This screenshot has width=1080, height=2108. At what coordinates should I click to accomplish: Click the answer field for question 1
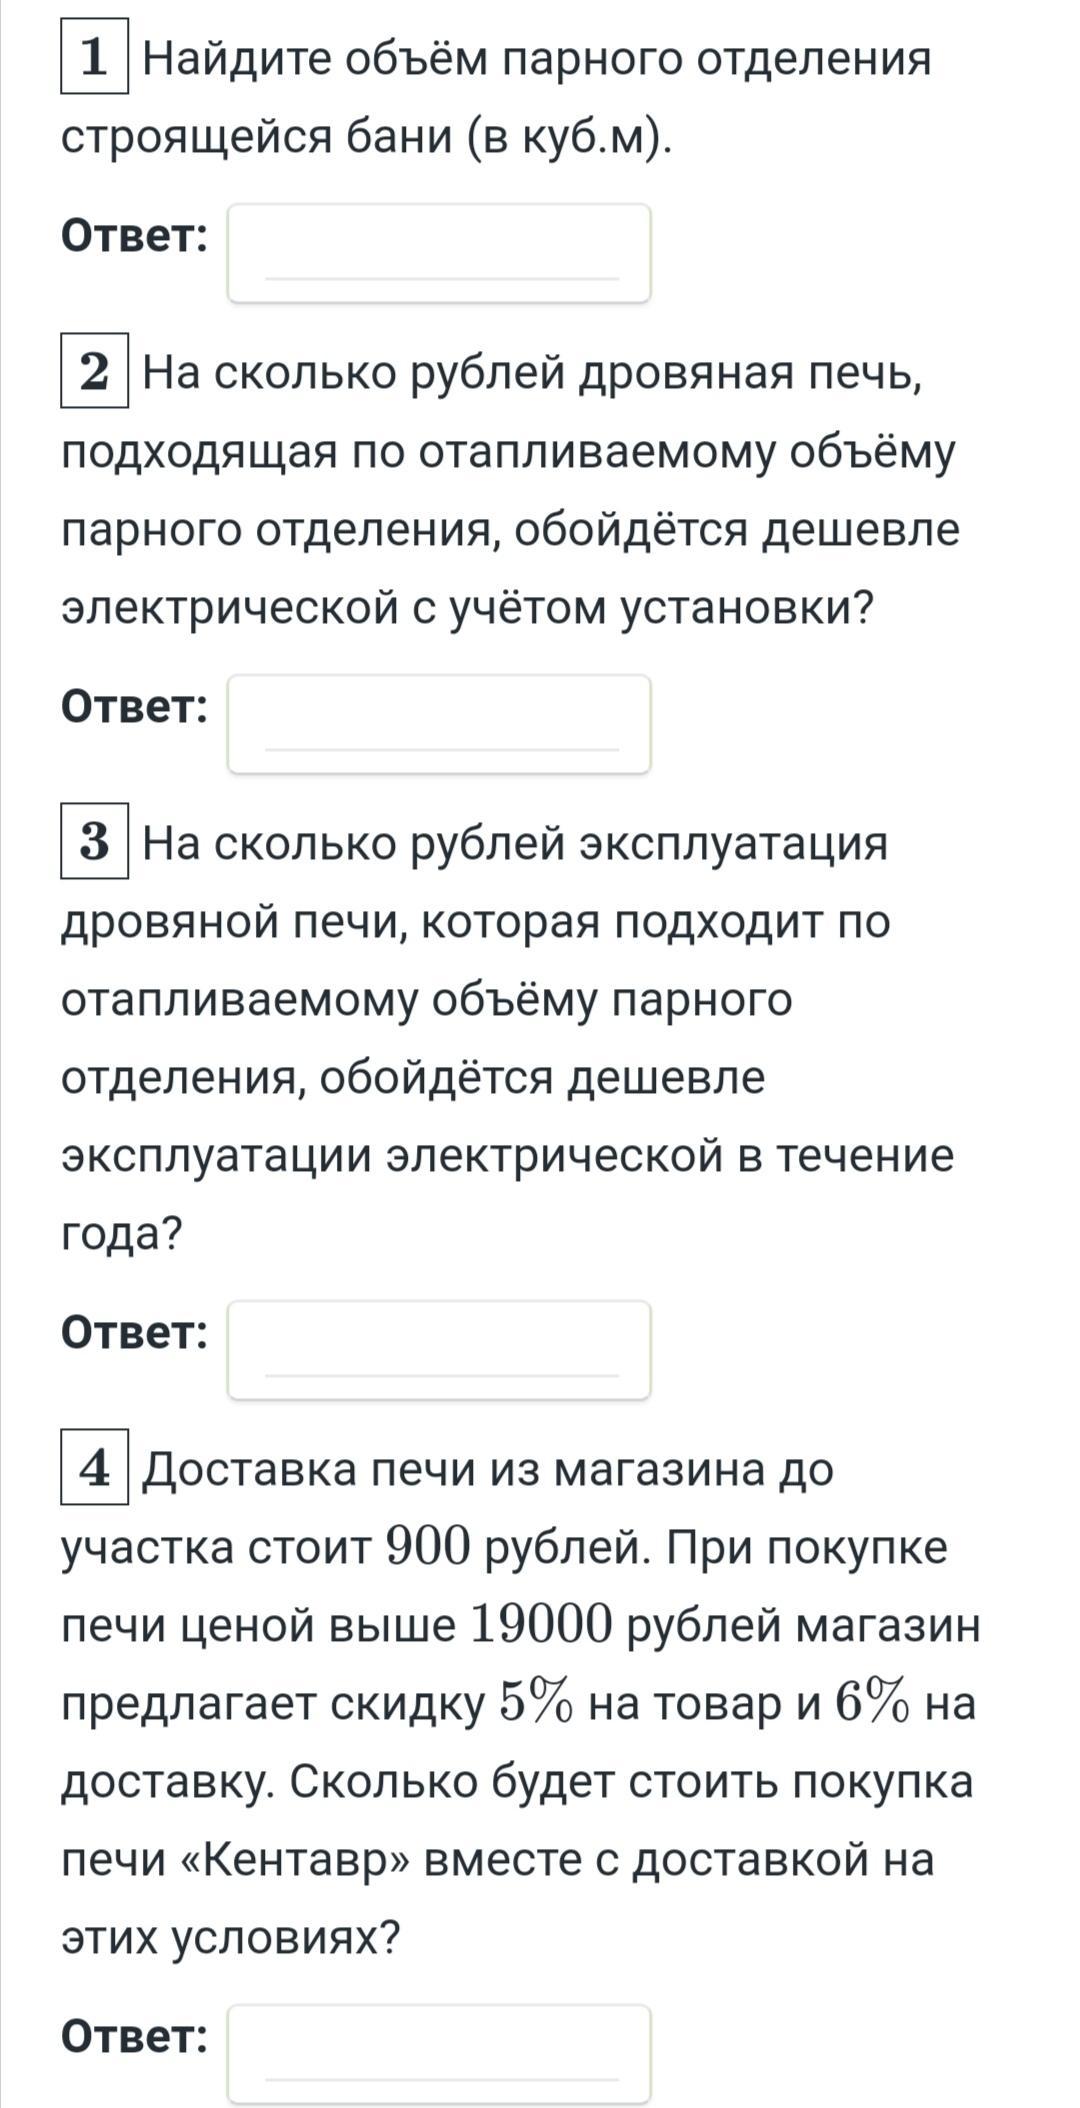click(439, 253)
